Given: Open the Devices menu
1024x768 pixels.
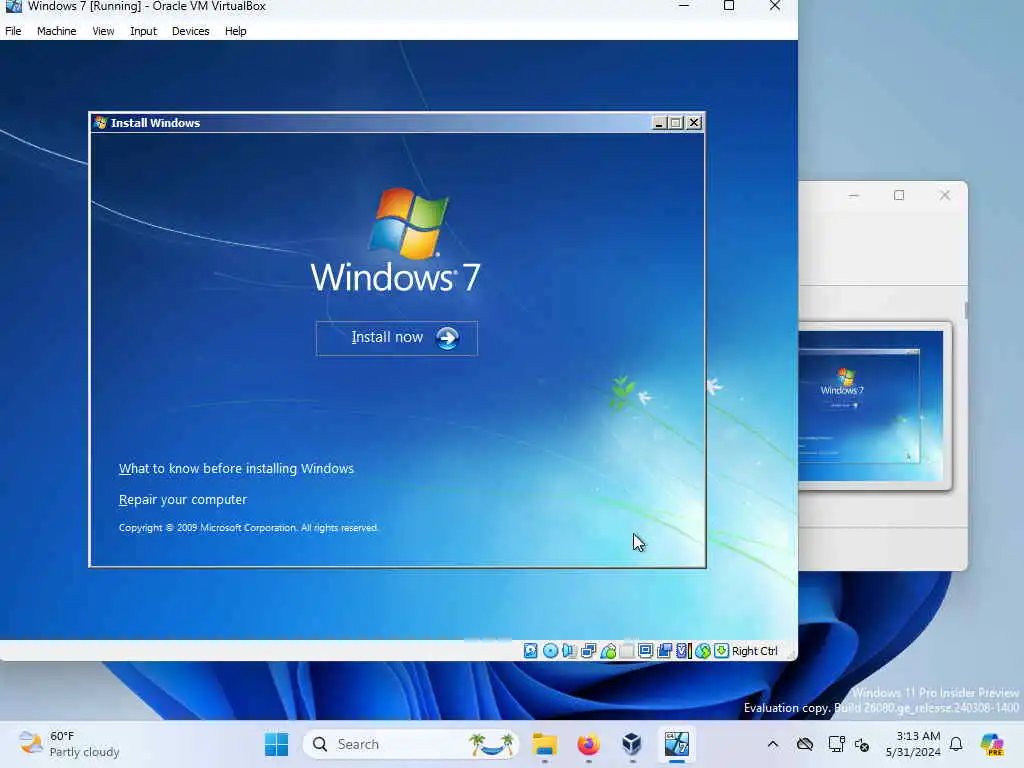Looking at the screenshot, I should click(190, 31).
